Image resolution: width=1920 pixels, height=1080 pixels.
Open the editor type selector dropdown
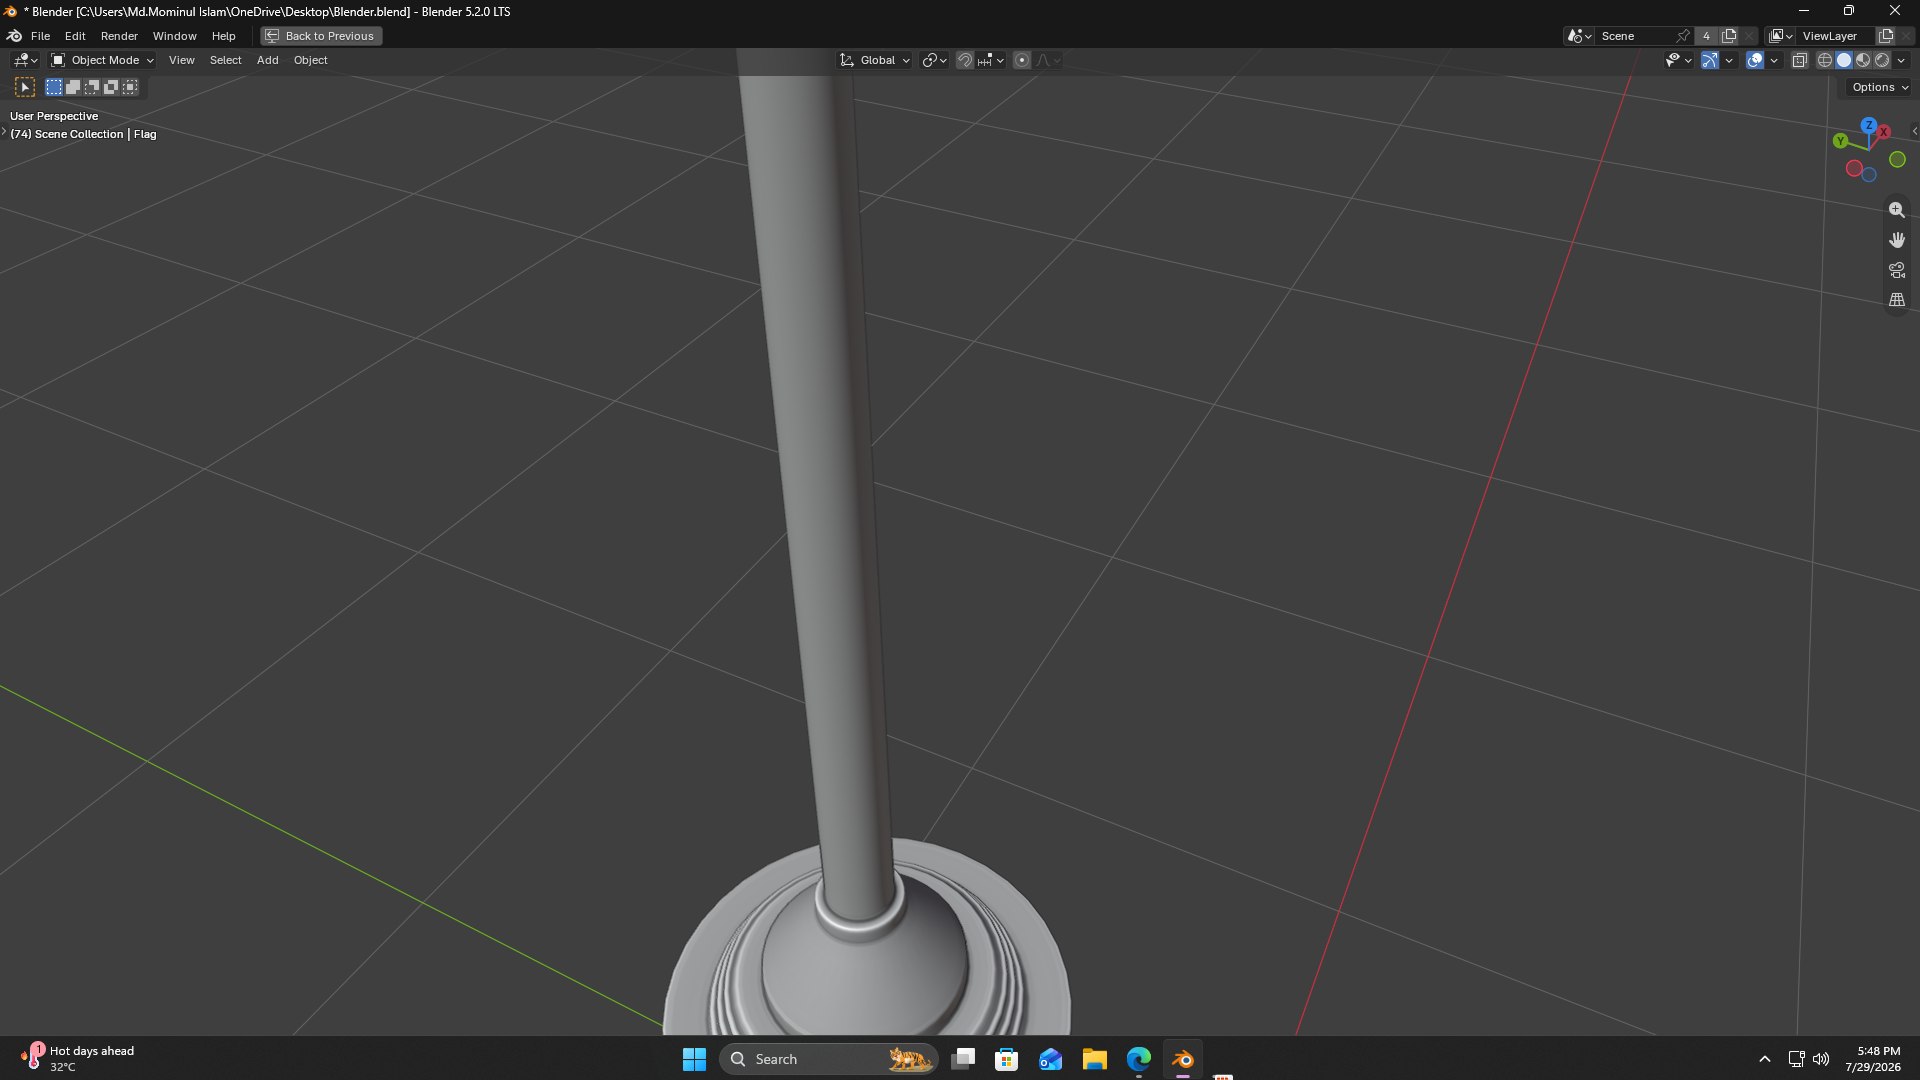[25, 60]
